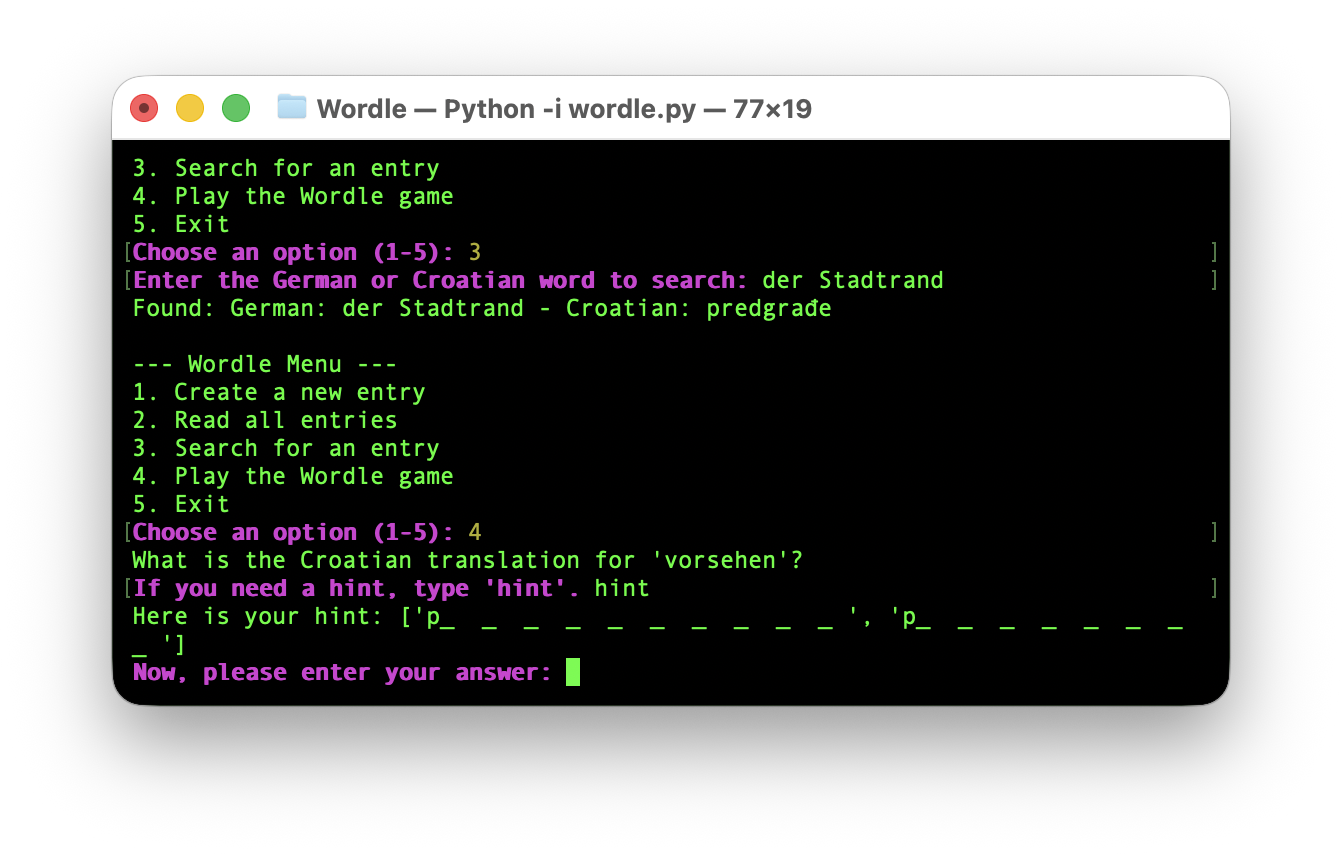
Task: Click the 'Found: German: der Stadtrand' result line
Action: [x=328, y=308]
